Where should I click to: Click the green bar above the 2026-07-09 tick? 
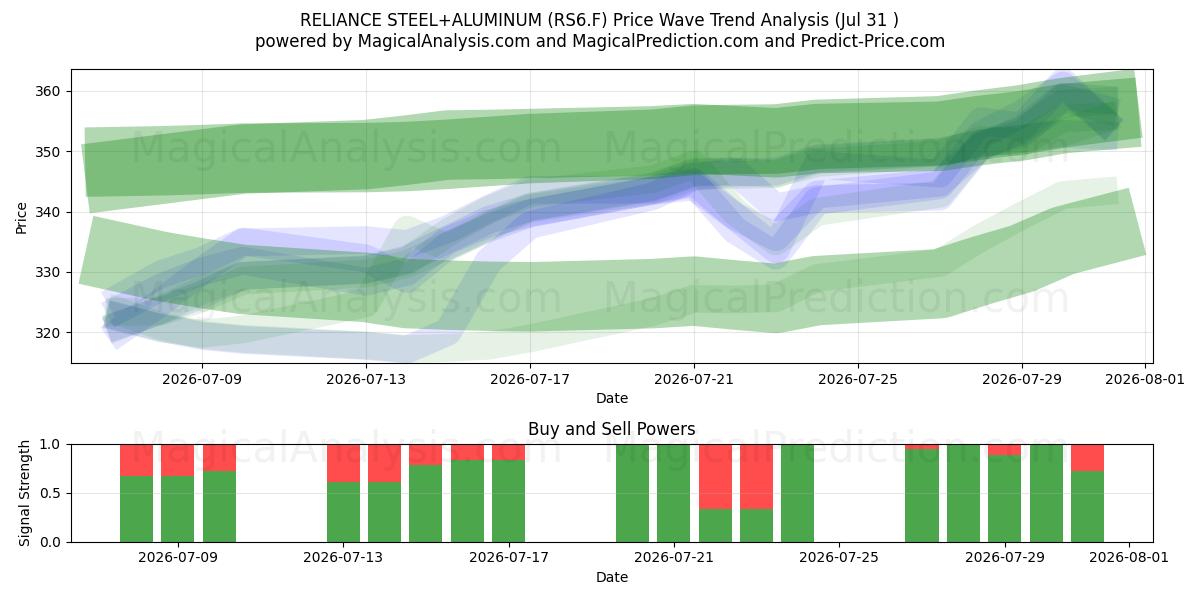click(x=178, y=509)
